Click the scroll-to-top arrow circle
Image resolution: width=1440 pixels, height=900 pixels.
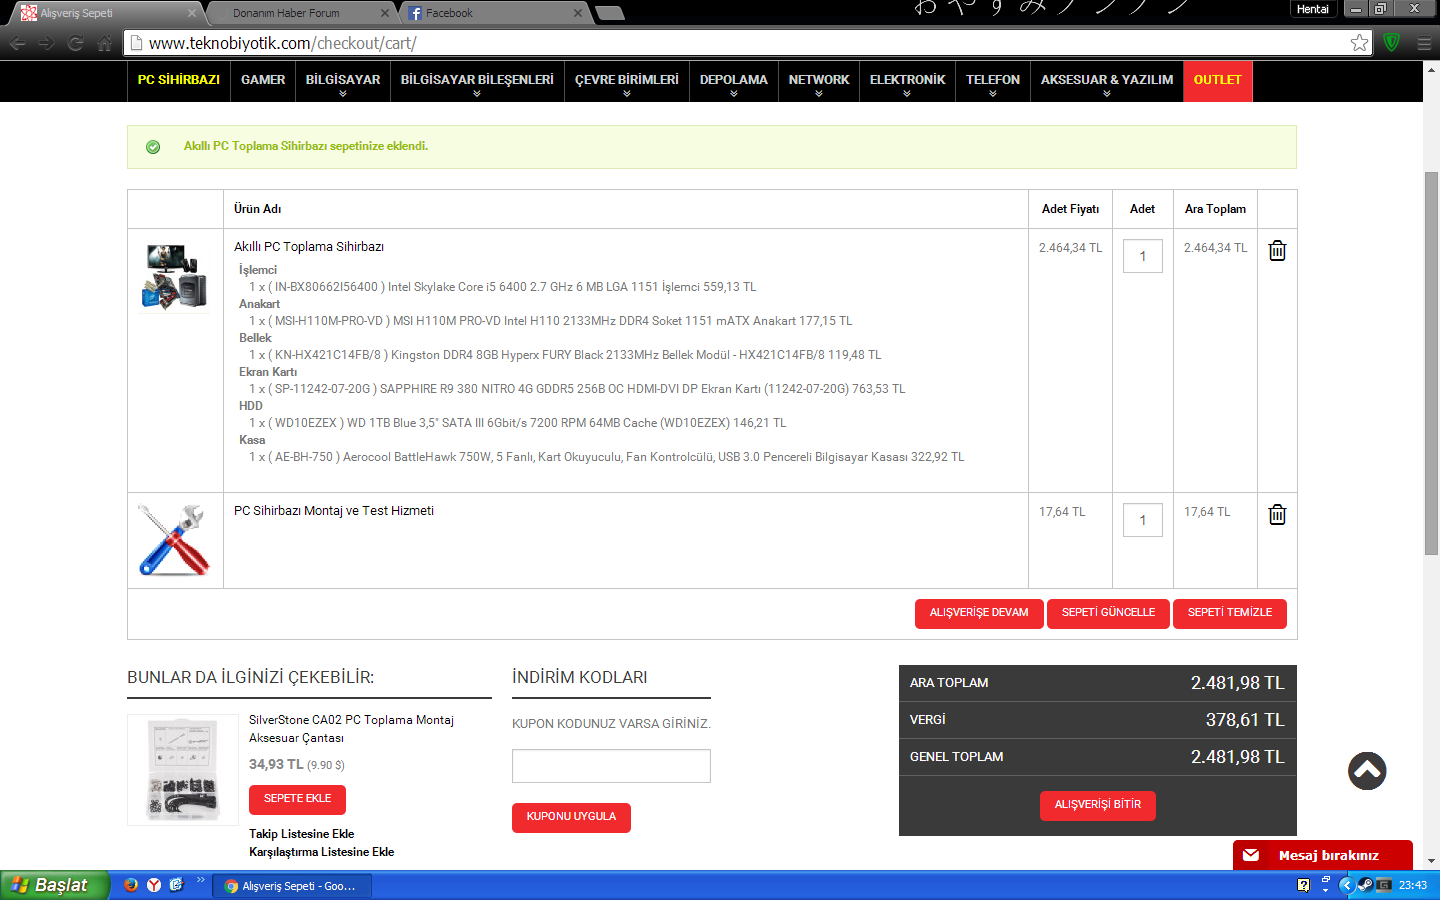[1366, 771]
